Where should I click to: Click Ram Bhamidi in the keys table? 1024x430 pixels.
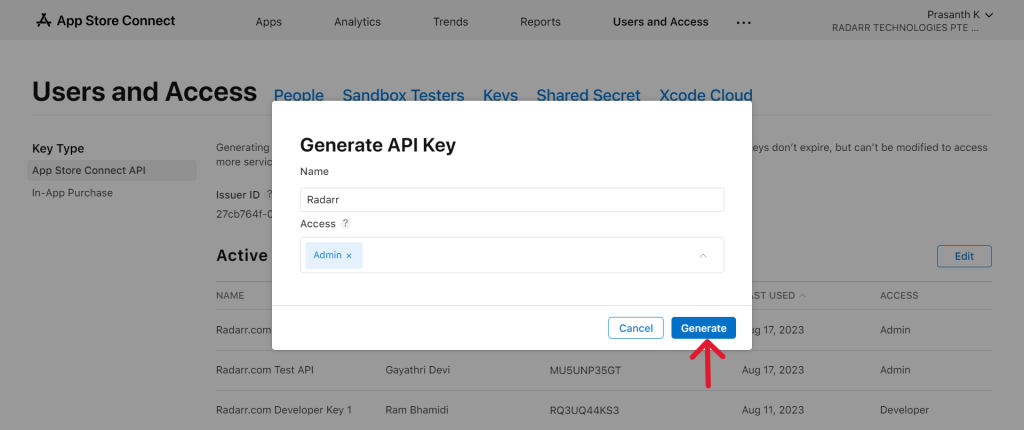tap(417, 410)
